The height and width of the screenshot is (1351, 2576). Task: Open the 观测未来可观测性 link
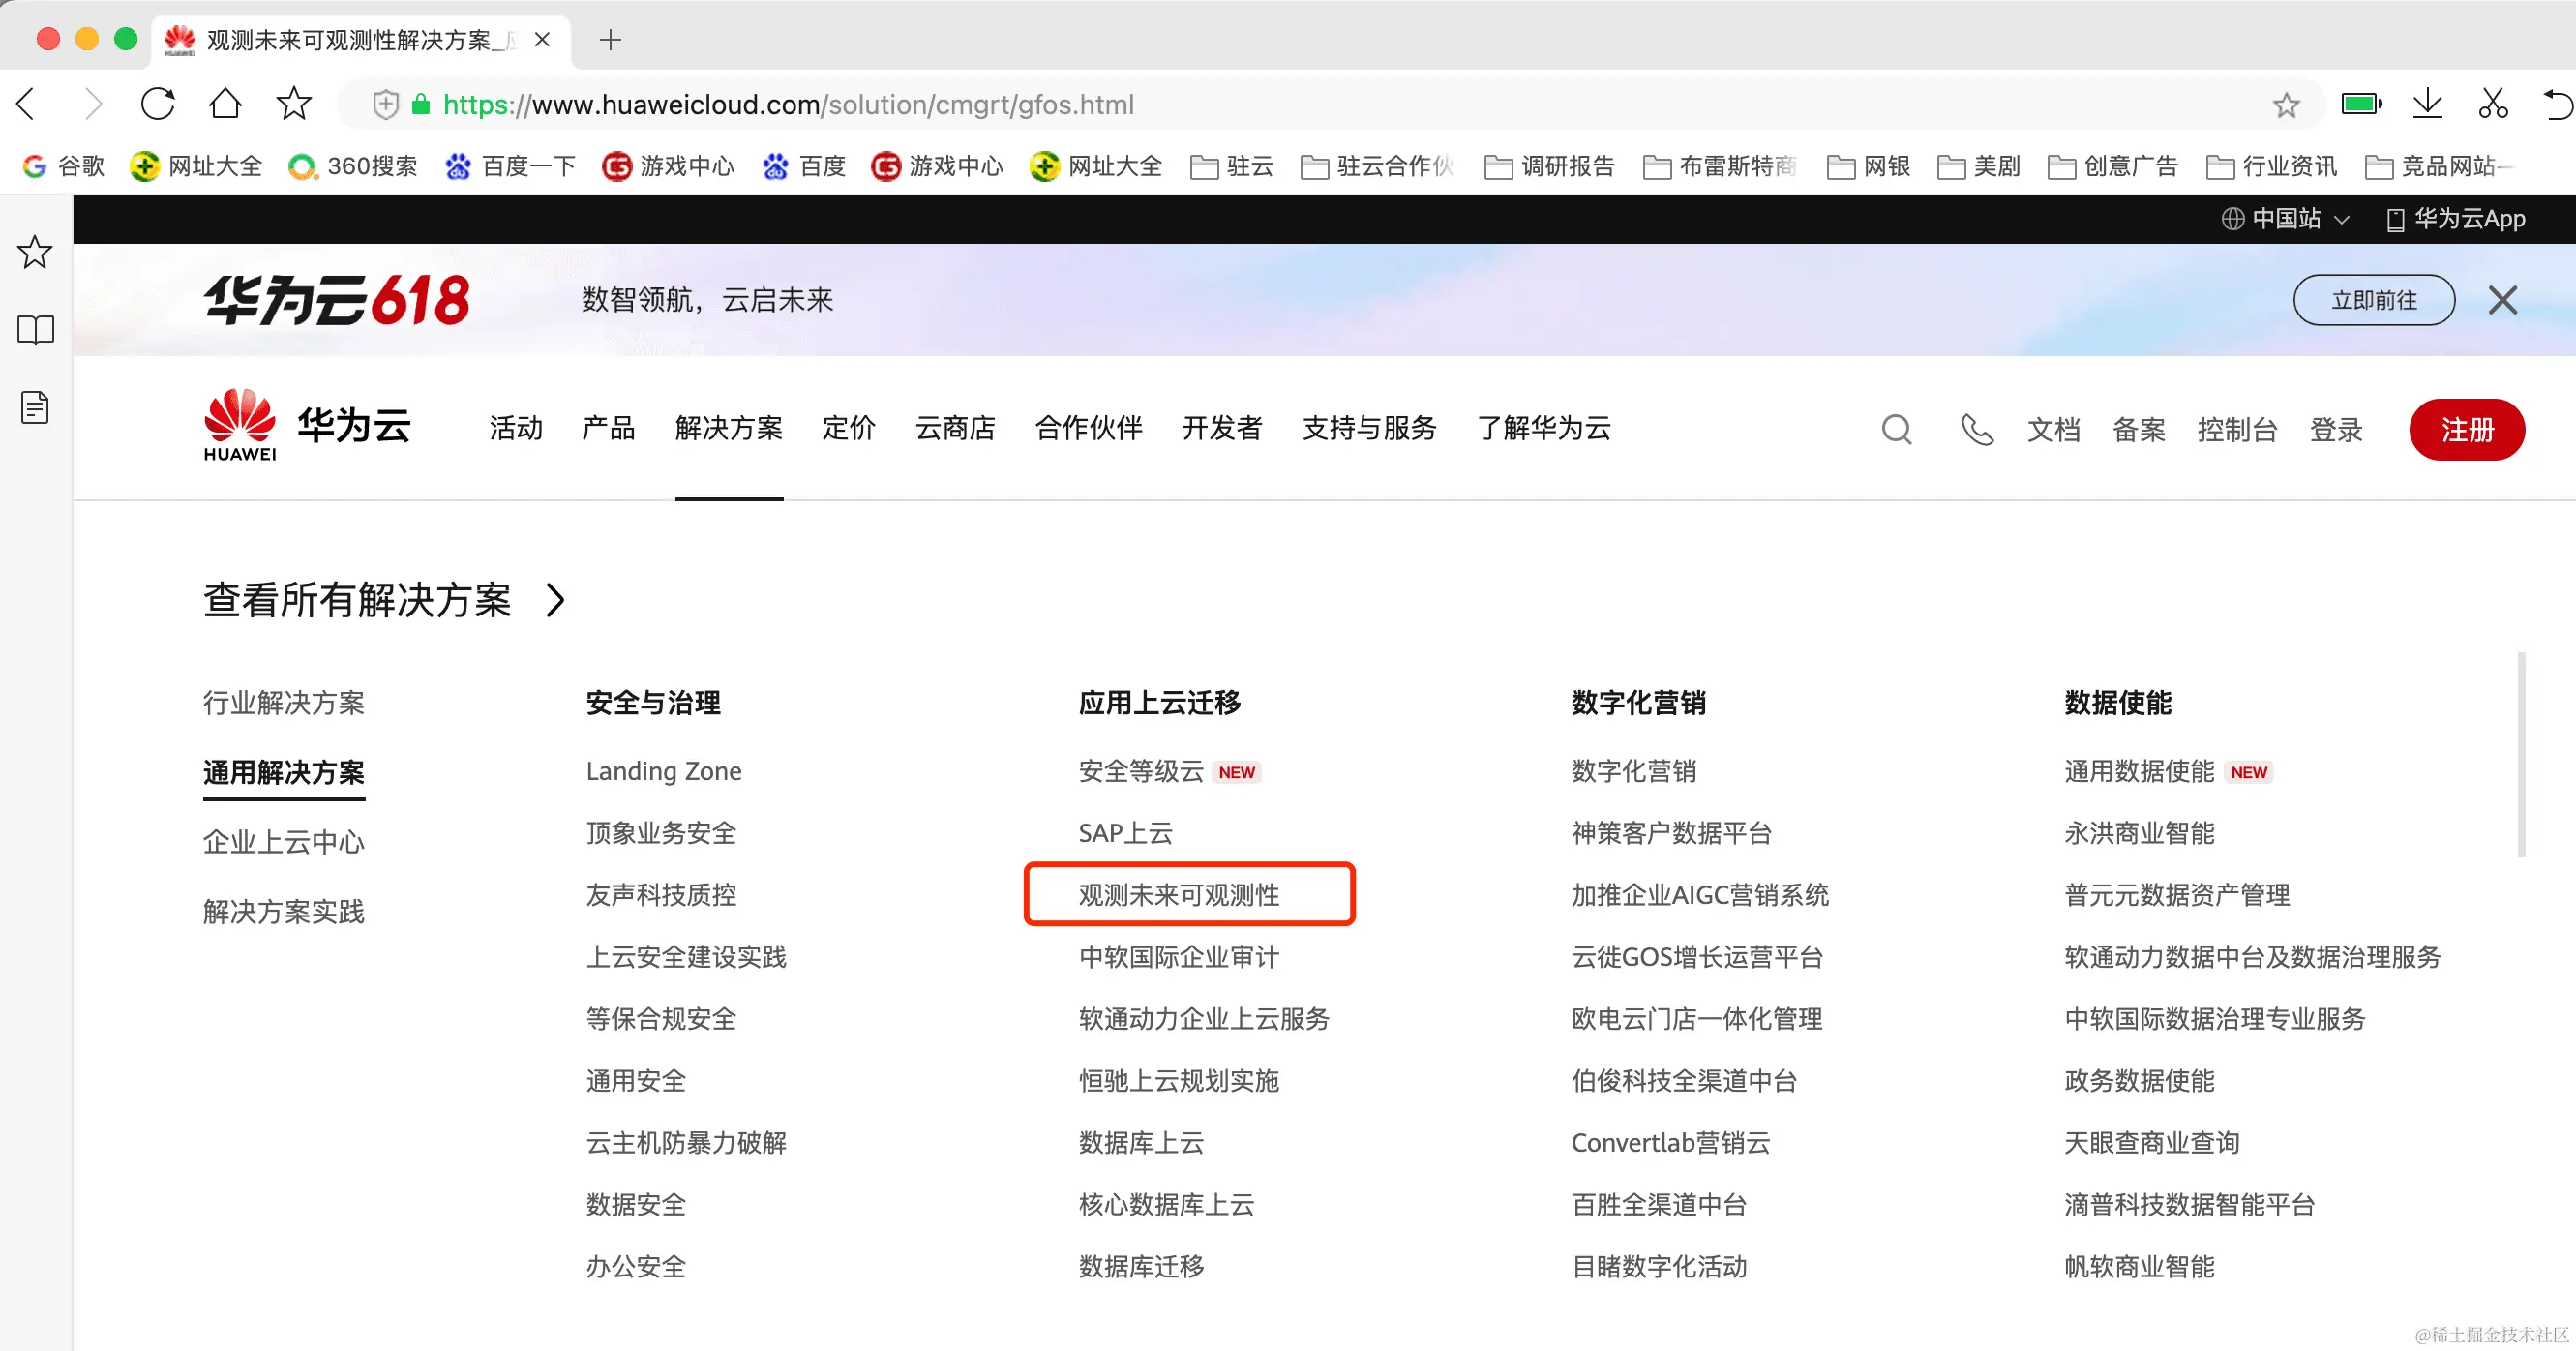pos(1179,895)
